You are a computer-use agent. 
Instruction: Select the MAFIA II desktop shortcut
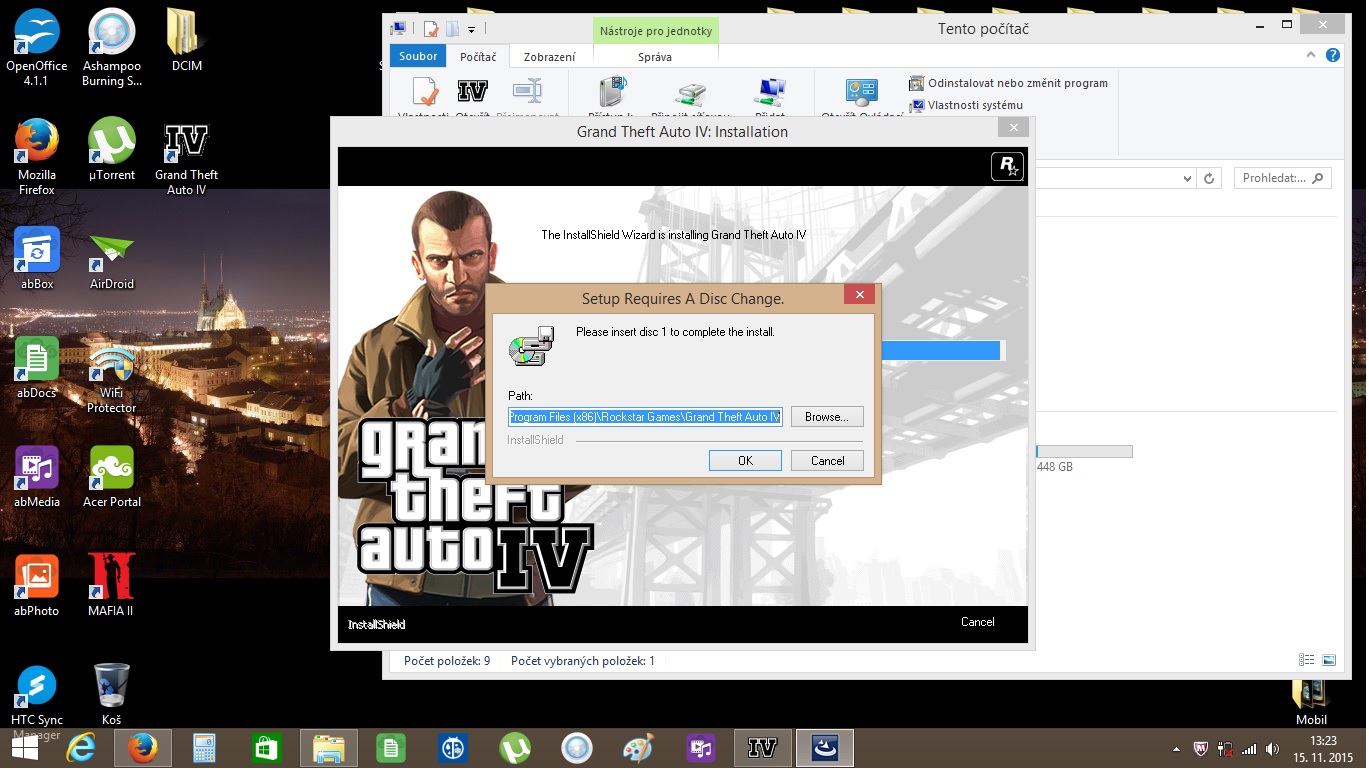(x=112, y=585)
